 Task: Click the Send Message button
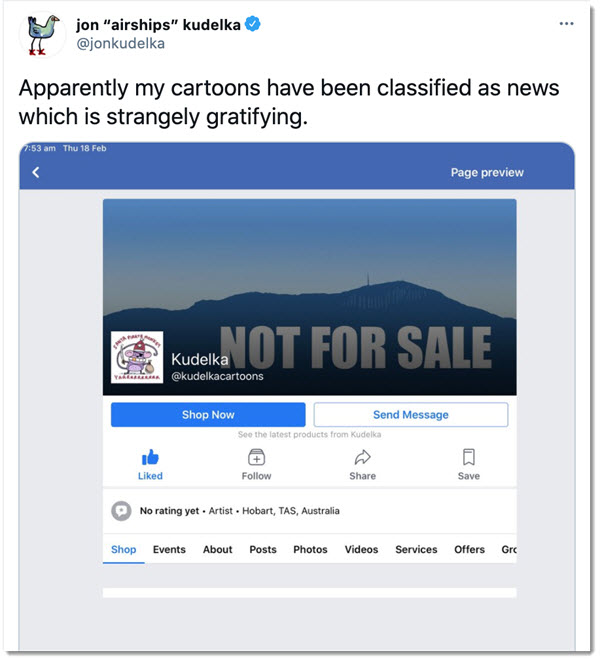410,415
